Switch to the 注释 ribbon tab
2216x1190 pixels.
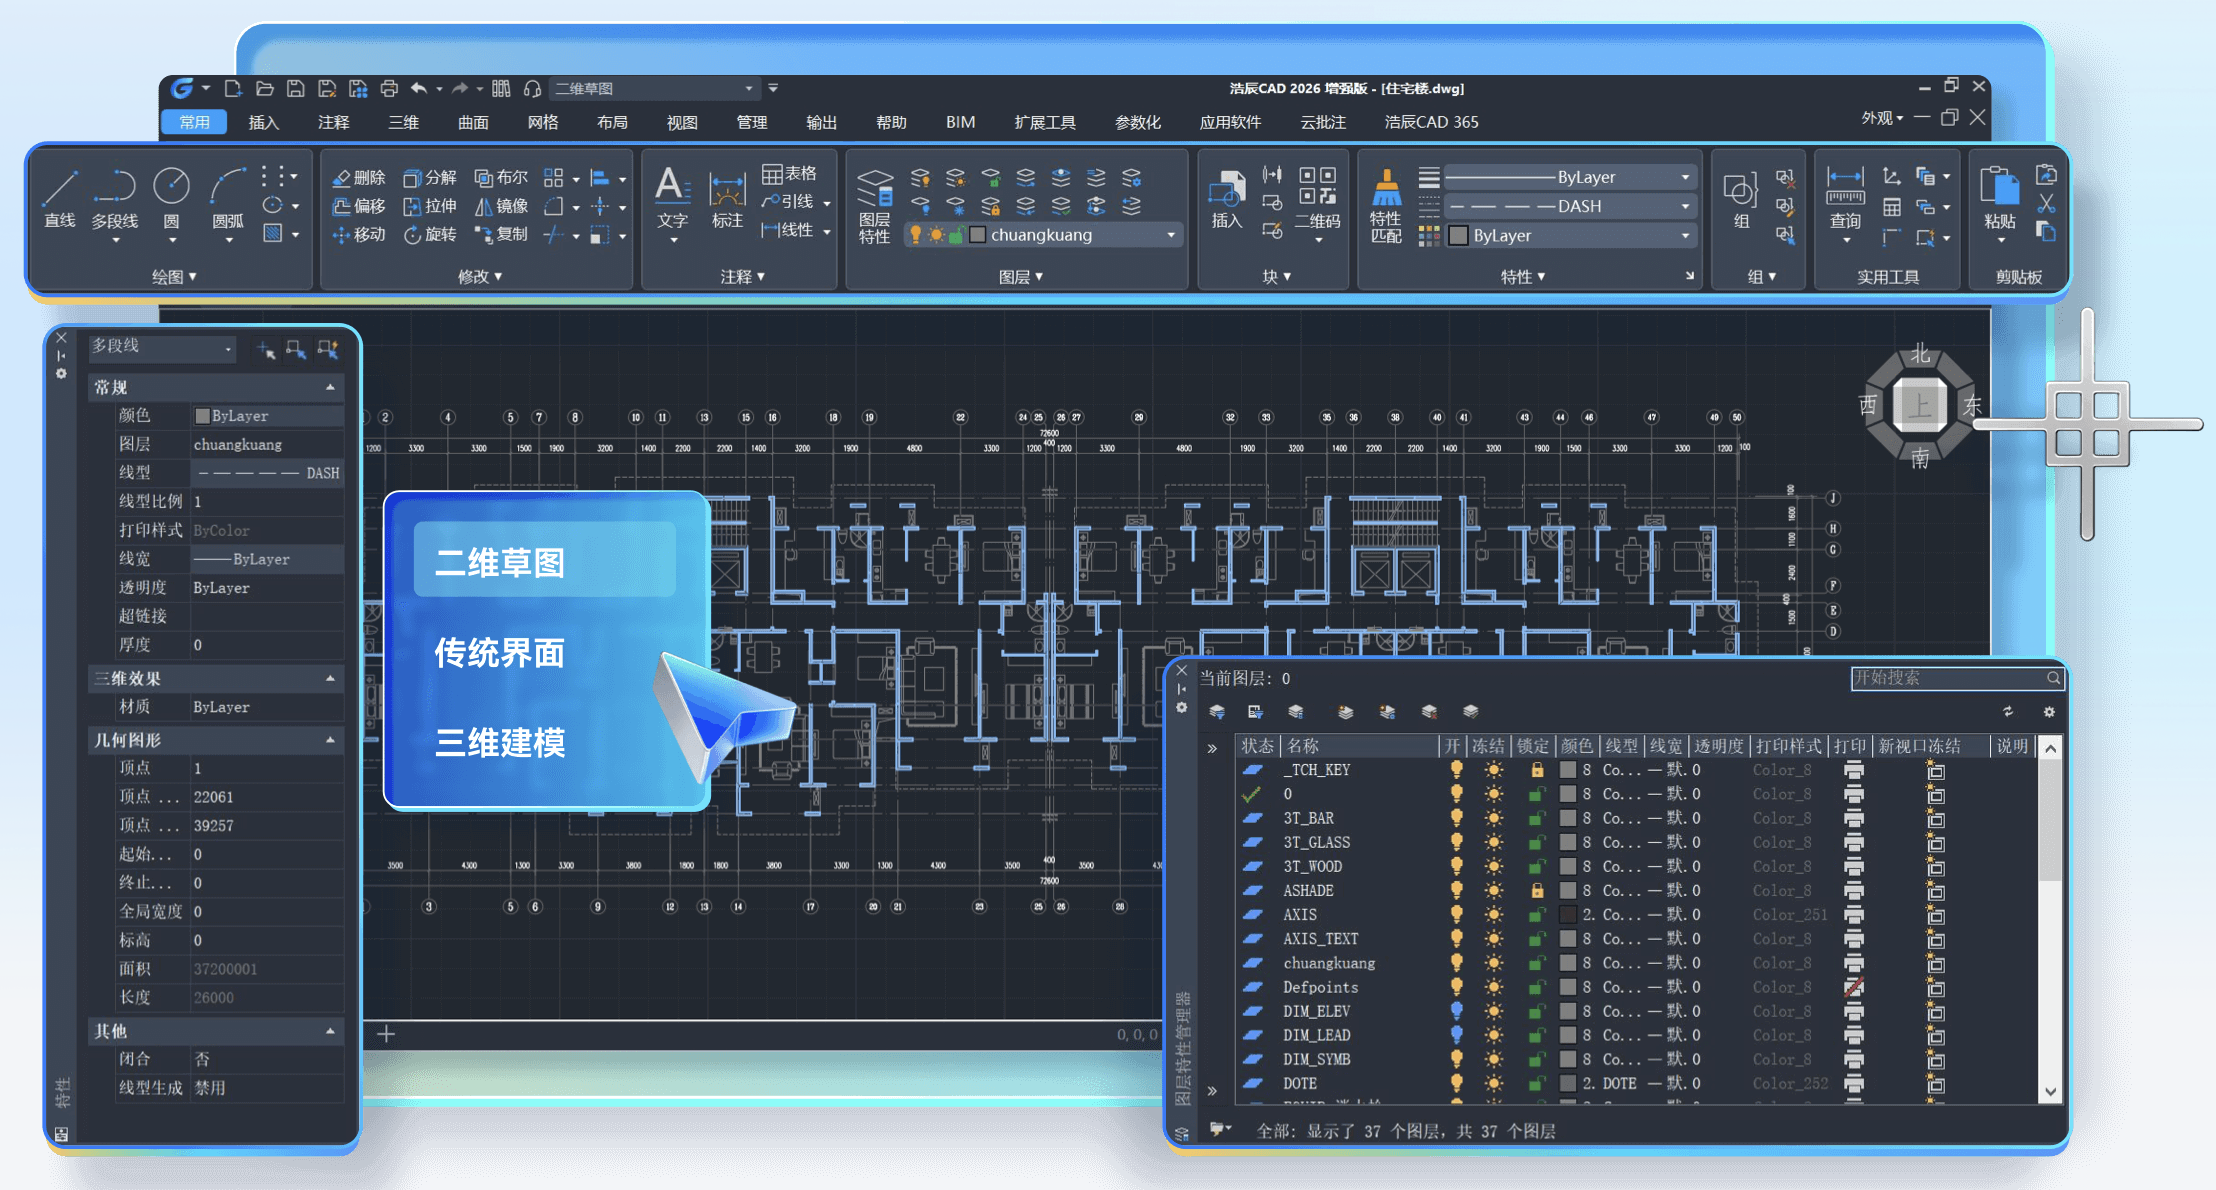pos(333,122)
